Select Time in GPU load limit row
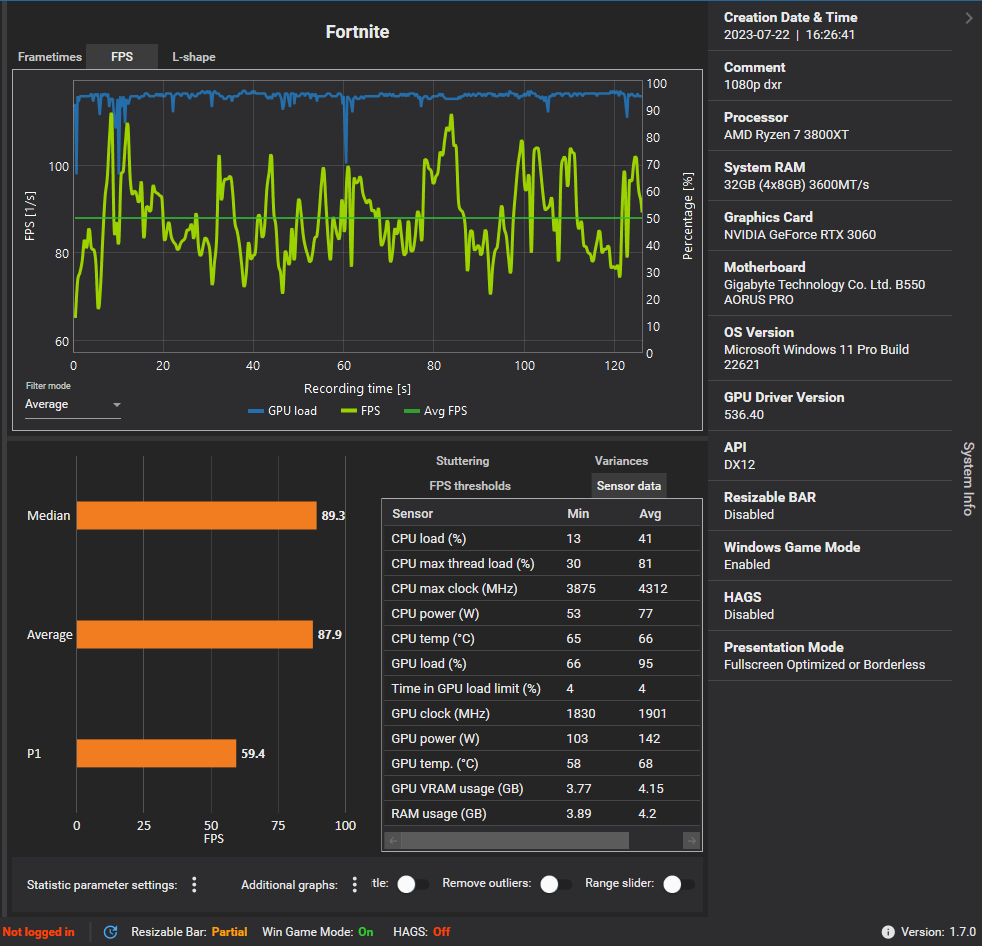This screenshot has height=946, width=982. (x=542, y=689)
